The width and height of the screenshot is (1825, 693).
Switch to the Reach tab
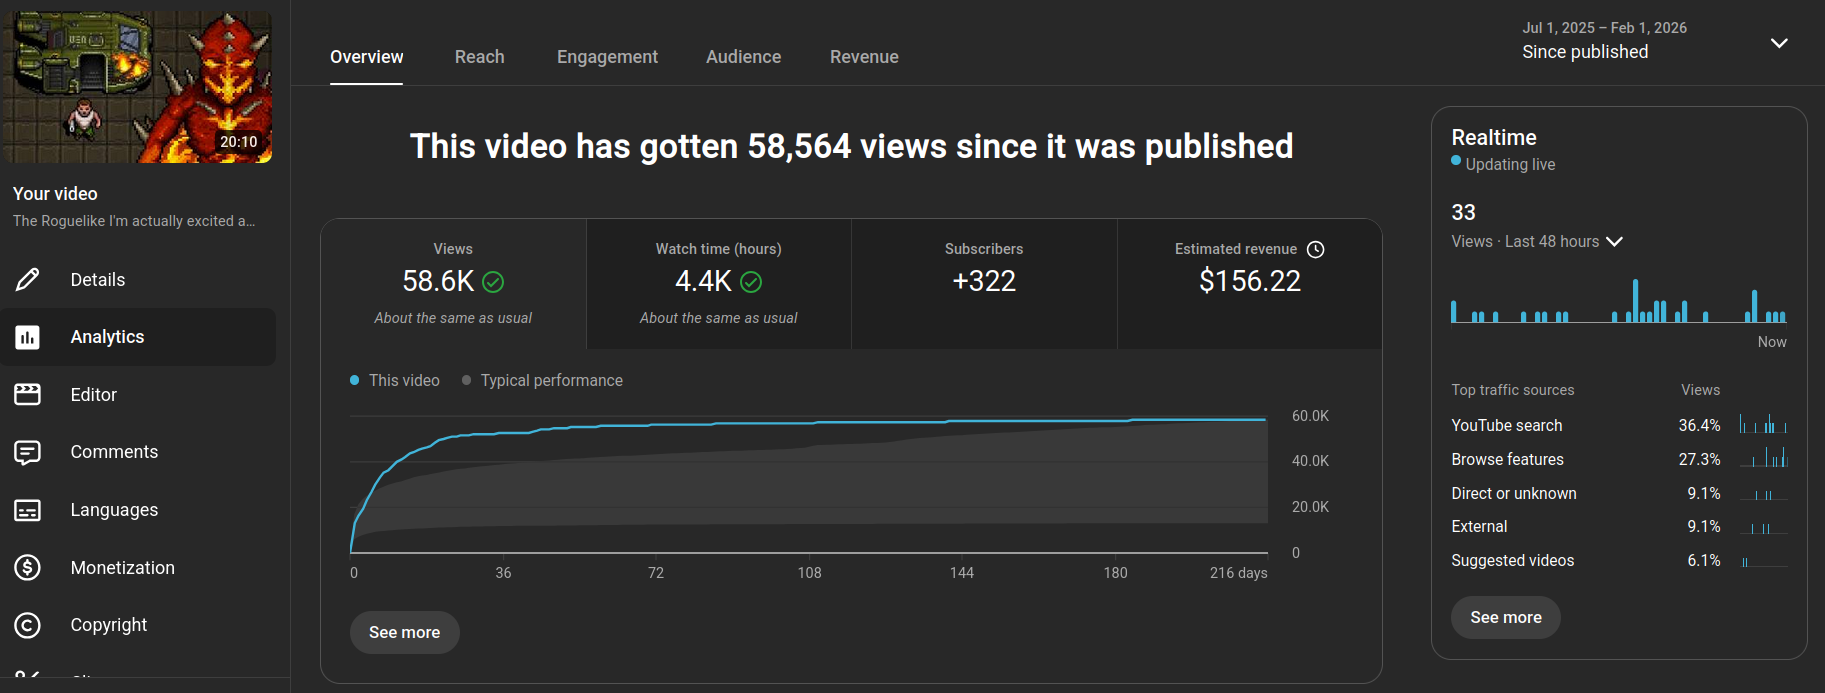tap(479, 57)
